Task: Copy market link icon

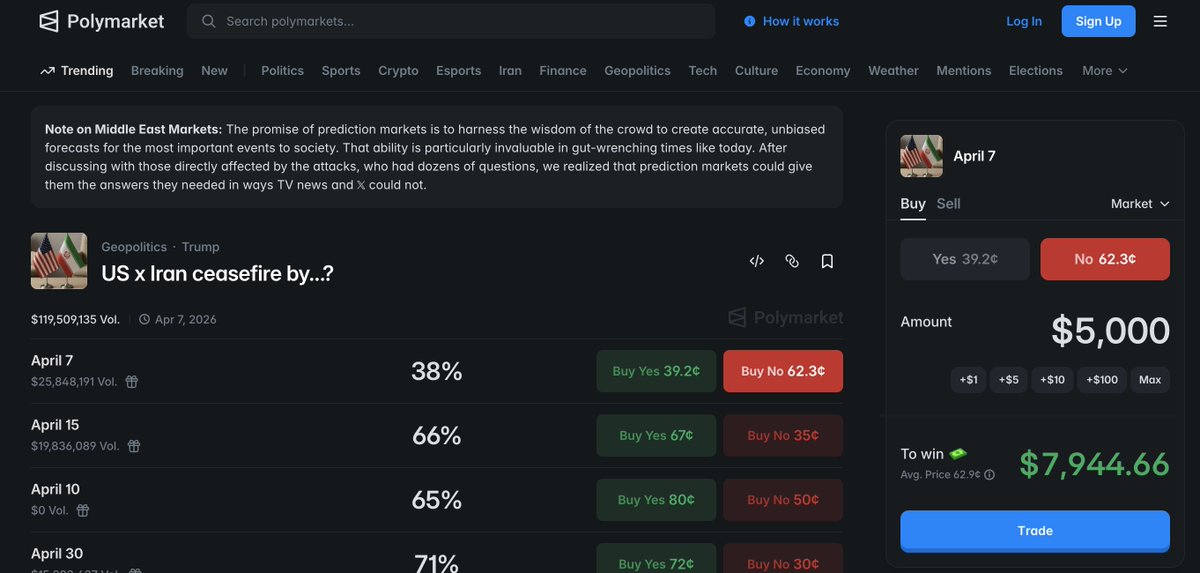Action: pyautogui.click(x=792, y=261)
